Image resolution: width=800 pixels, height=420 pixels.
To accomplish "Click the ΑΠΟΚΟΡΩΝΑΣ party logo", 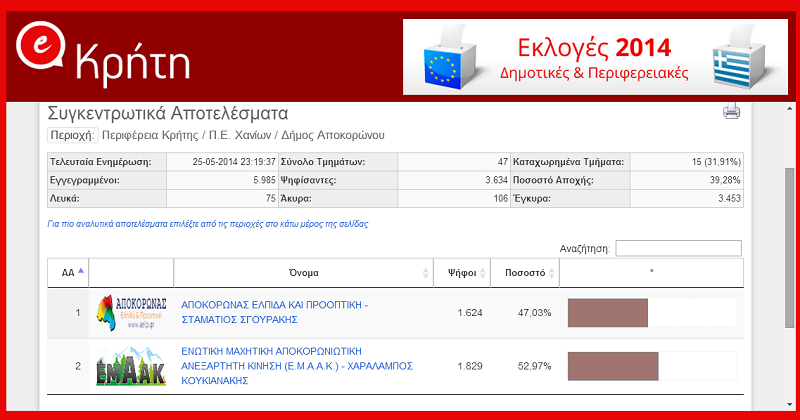I will point(131,312).
